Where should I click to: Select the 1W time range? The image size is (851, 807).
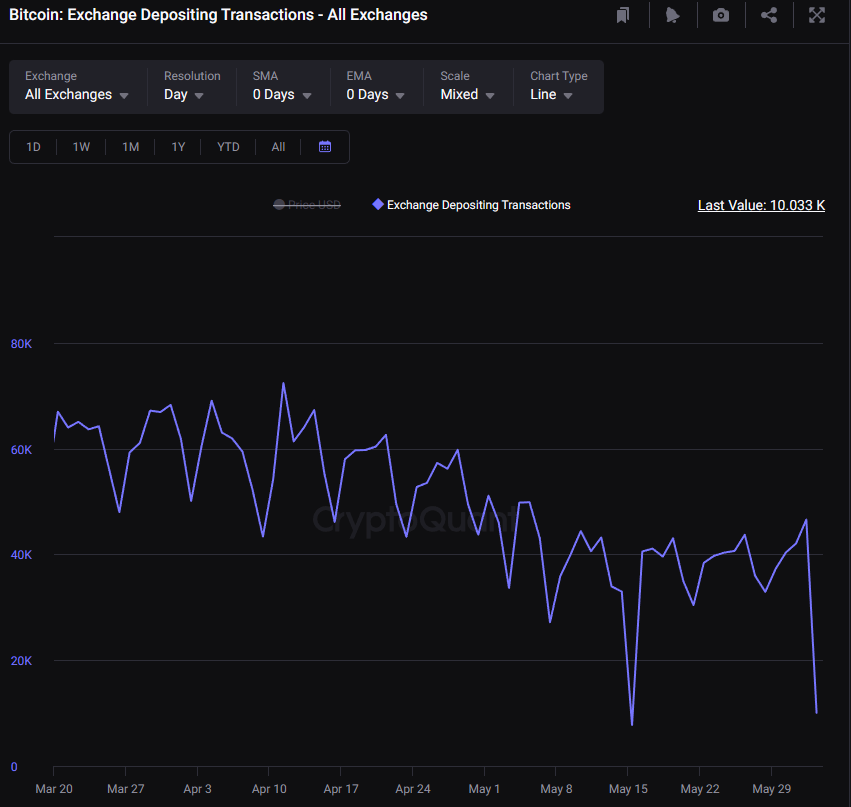coord(81,147)
